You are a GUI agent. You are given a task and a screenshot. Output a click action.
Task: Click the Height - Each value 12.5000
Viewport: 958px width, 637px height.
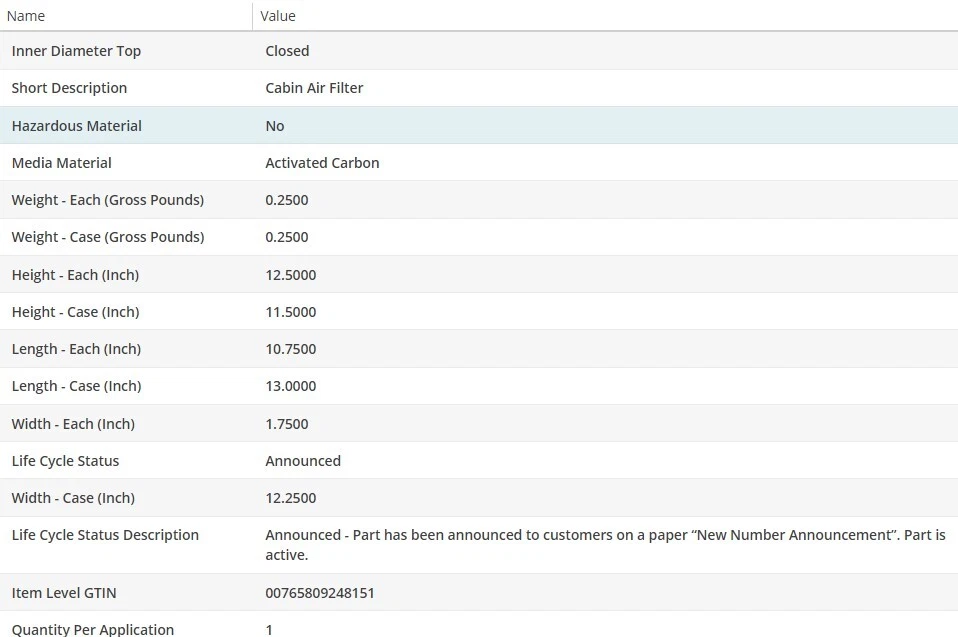pos(290,275)
